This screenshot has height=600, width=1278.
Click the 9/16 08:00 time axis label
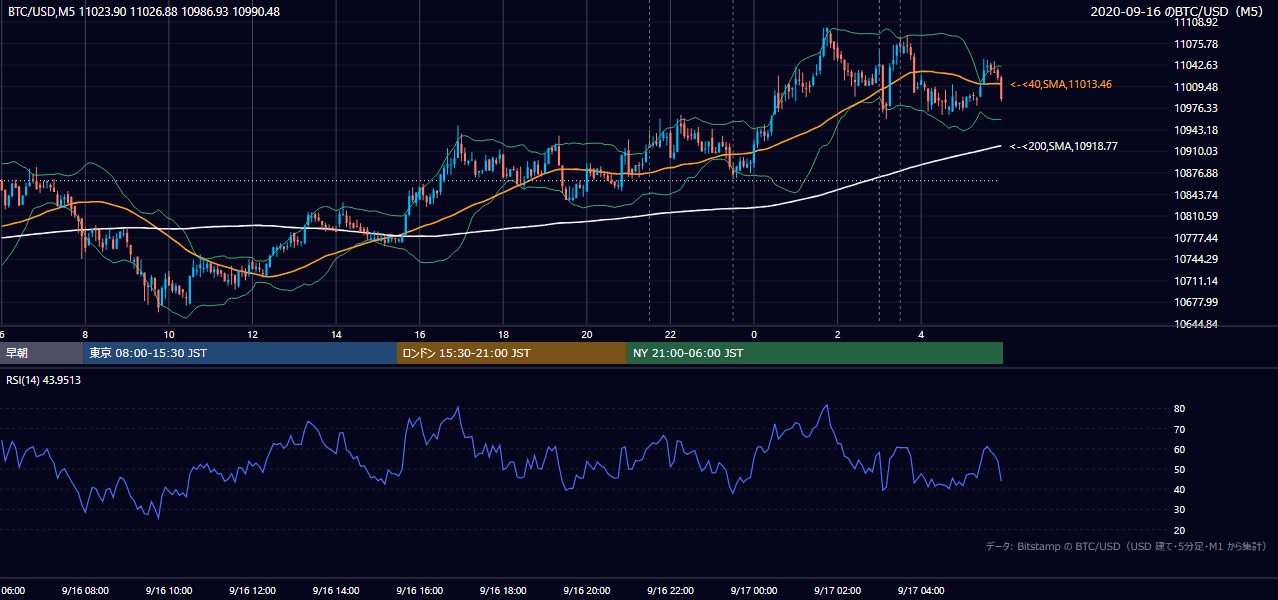pos(85,591)
